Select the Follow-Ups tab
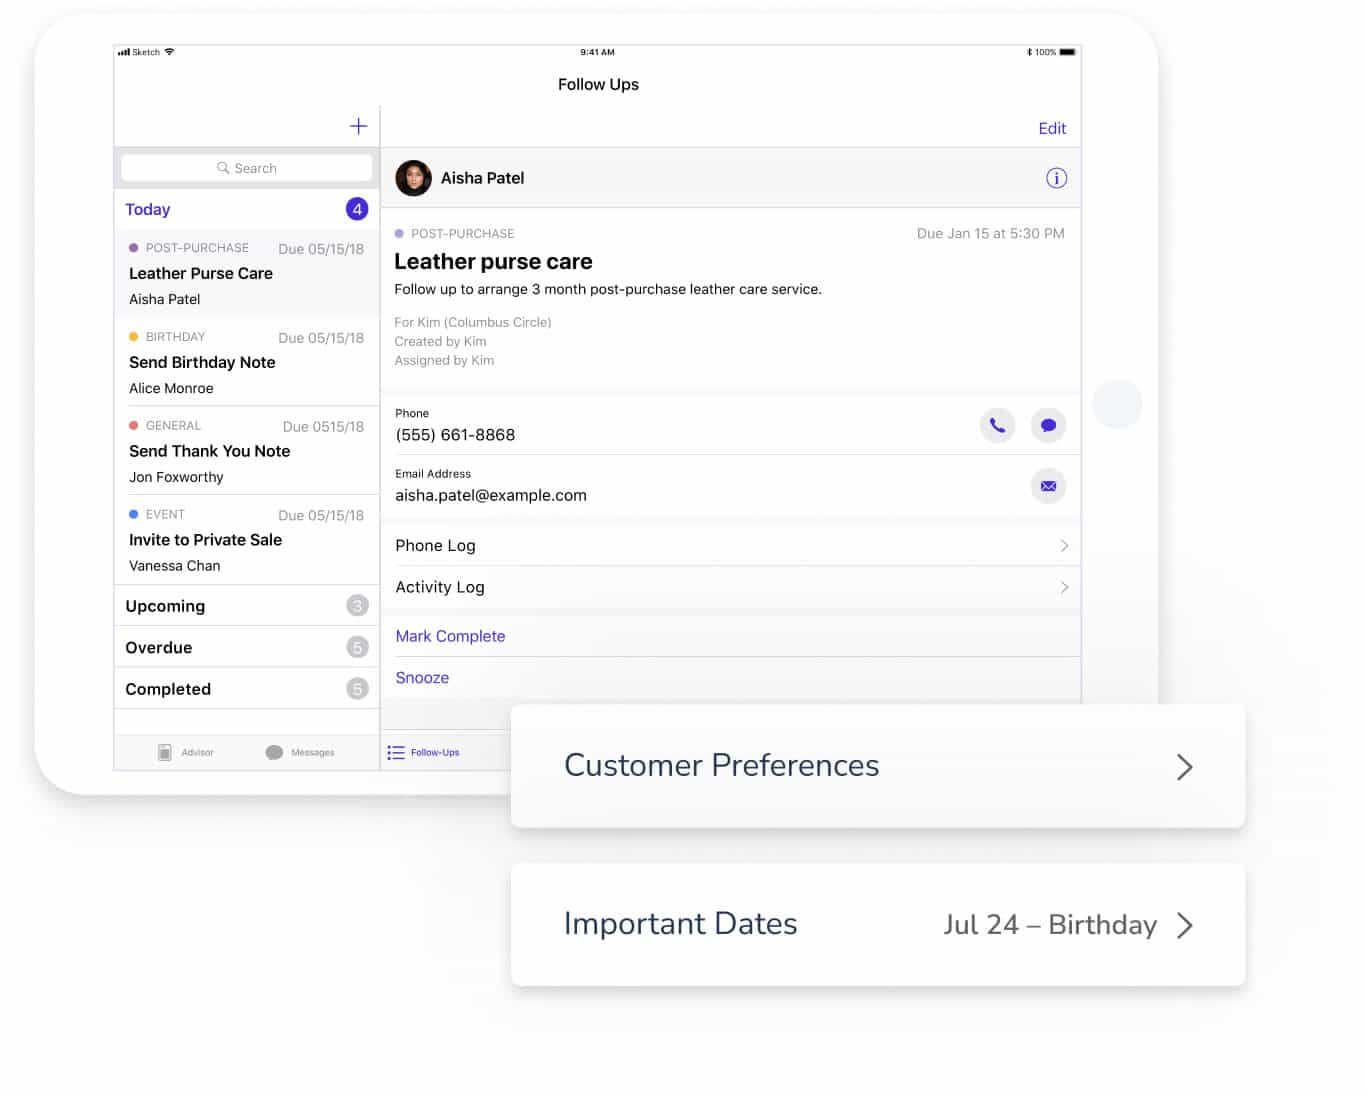Screen dimensions: 1367x1095 point(424,752)
